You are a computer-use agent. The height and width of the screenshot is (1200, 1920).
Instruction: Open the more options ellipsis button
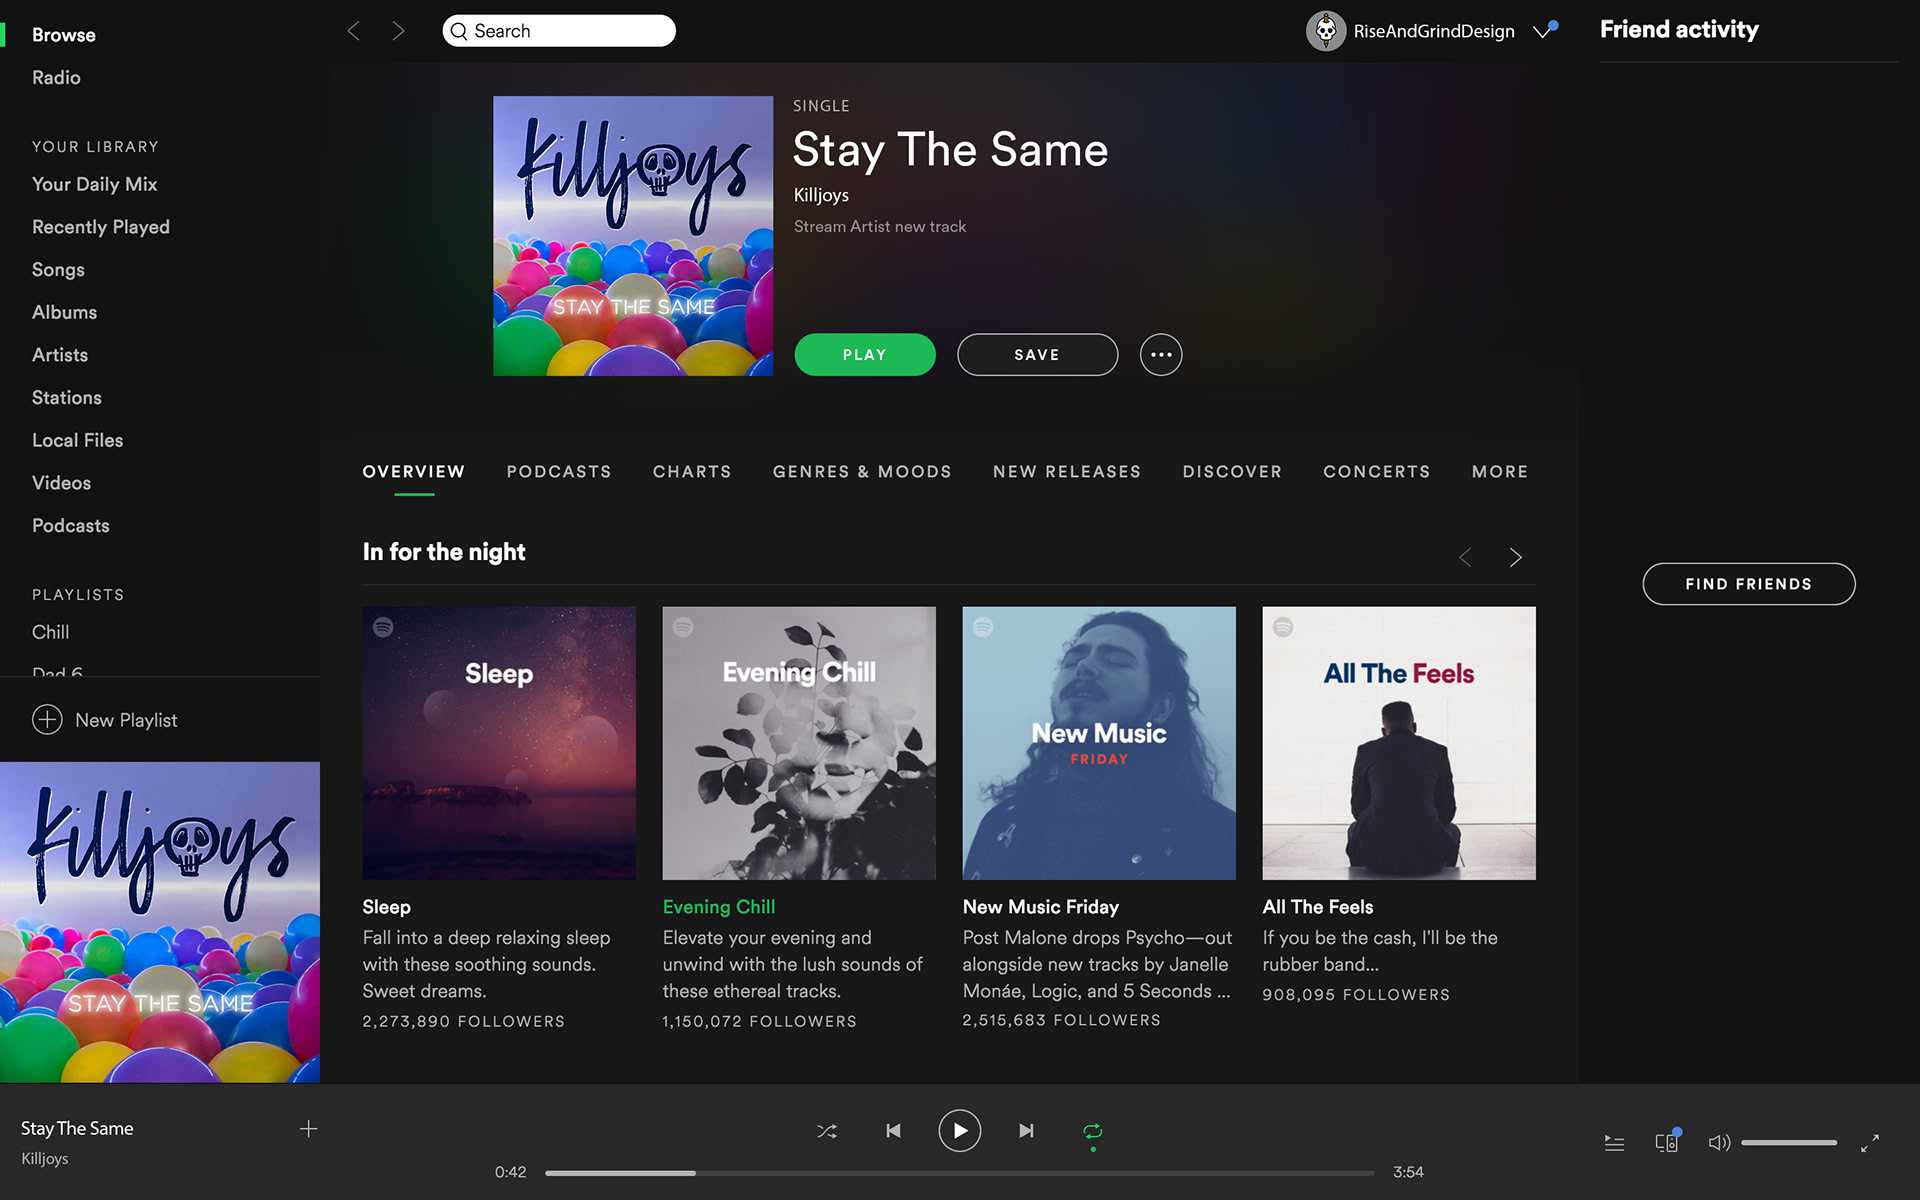1161,355
